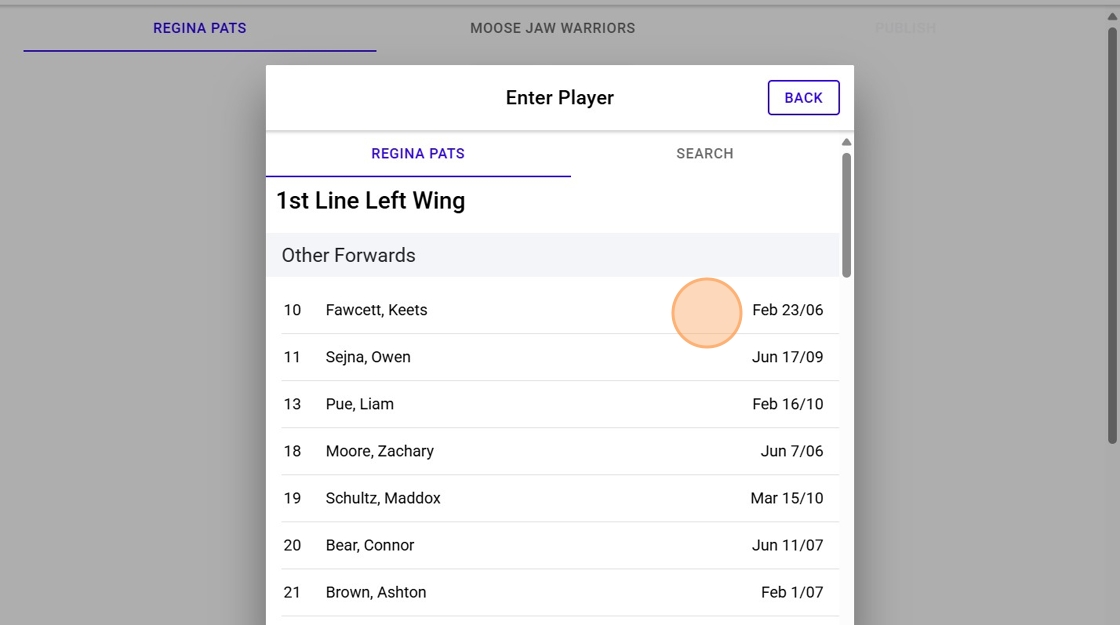Open the PUBLISH tab
Viewport: 1120px width, 625px height.
(x=905, y=28)
